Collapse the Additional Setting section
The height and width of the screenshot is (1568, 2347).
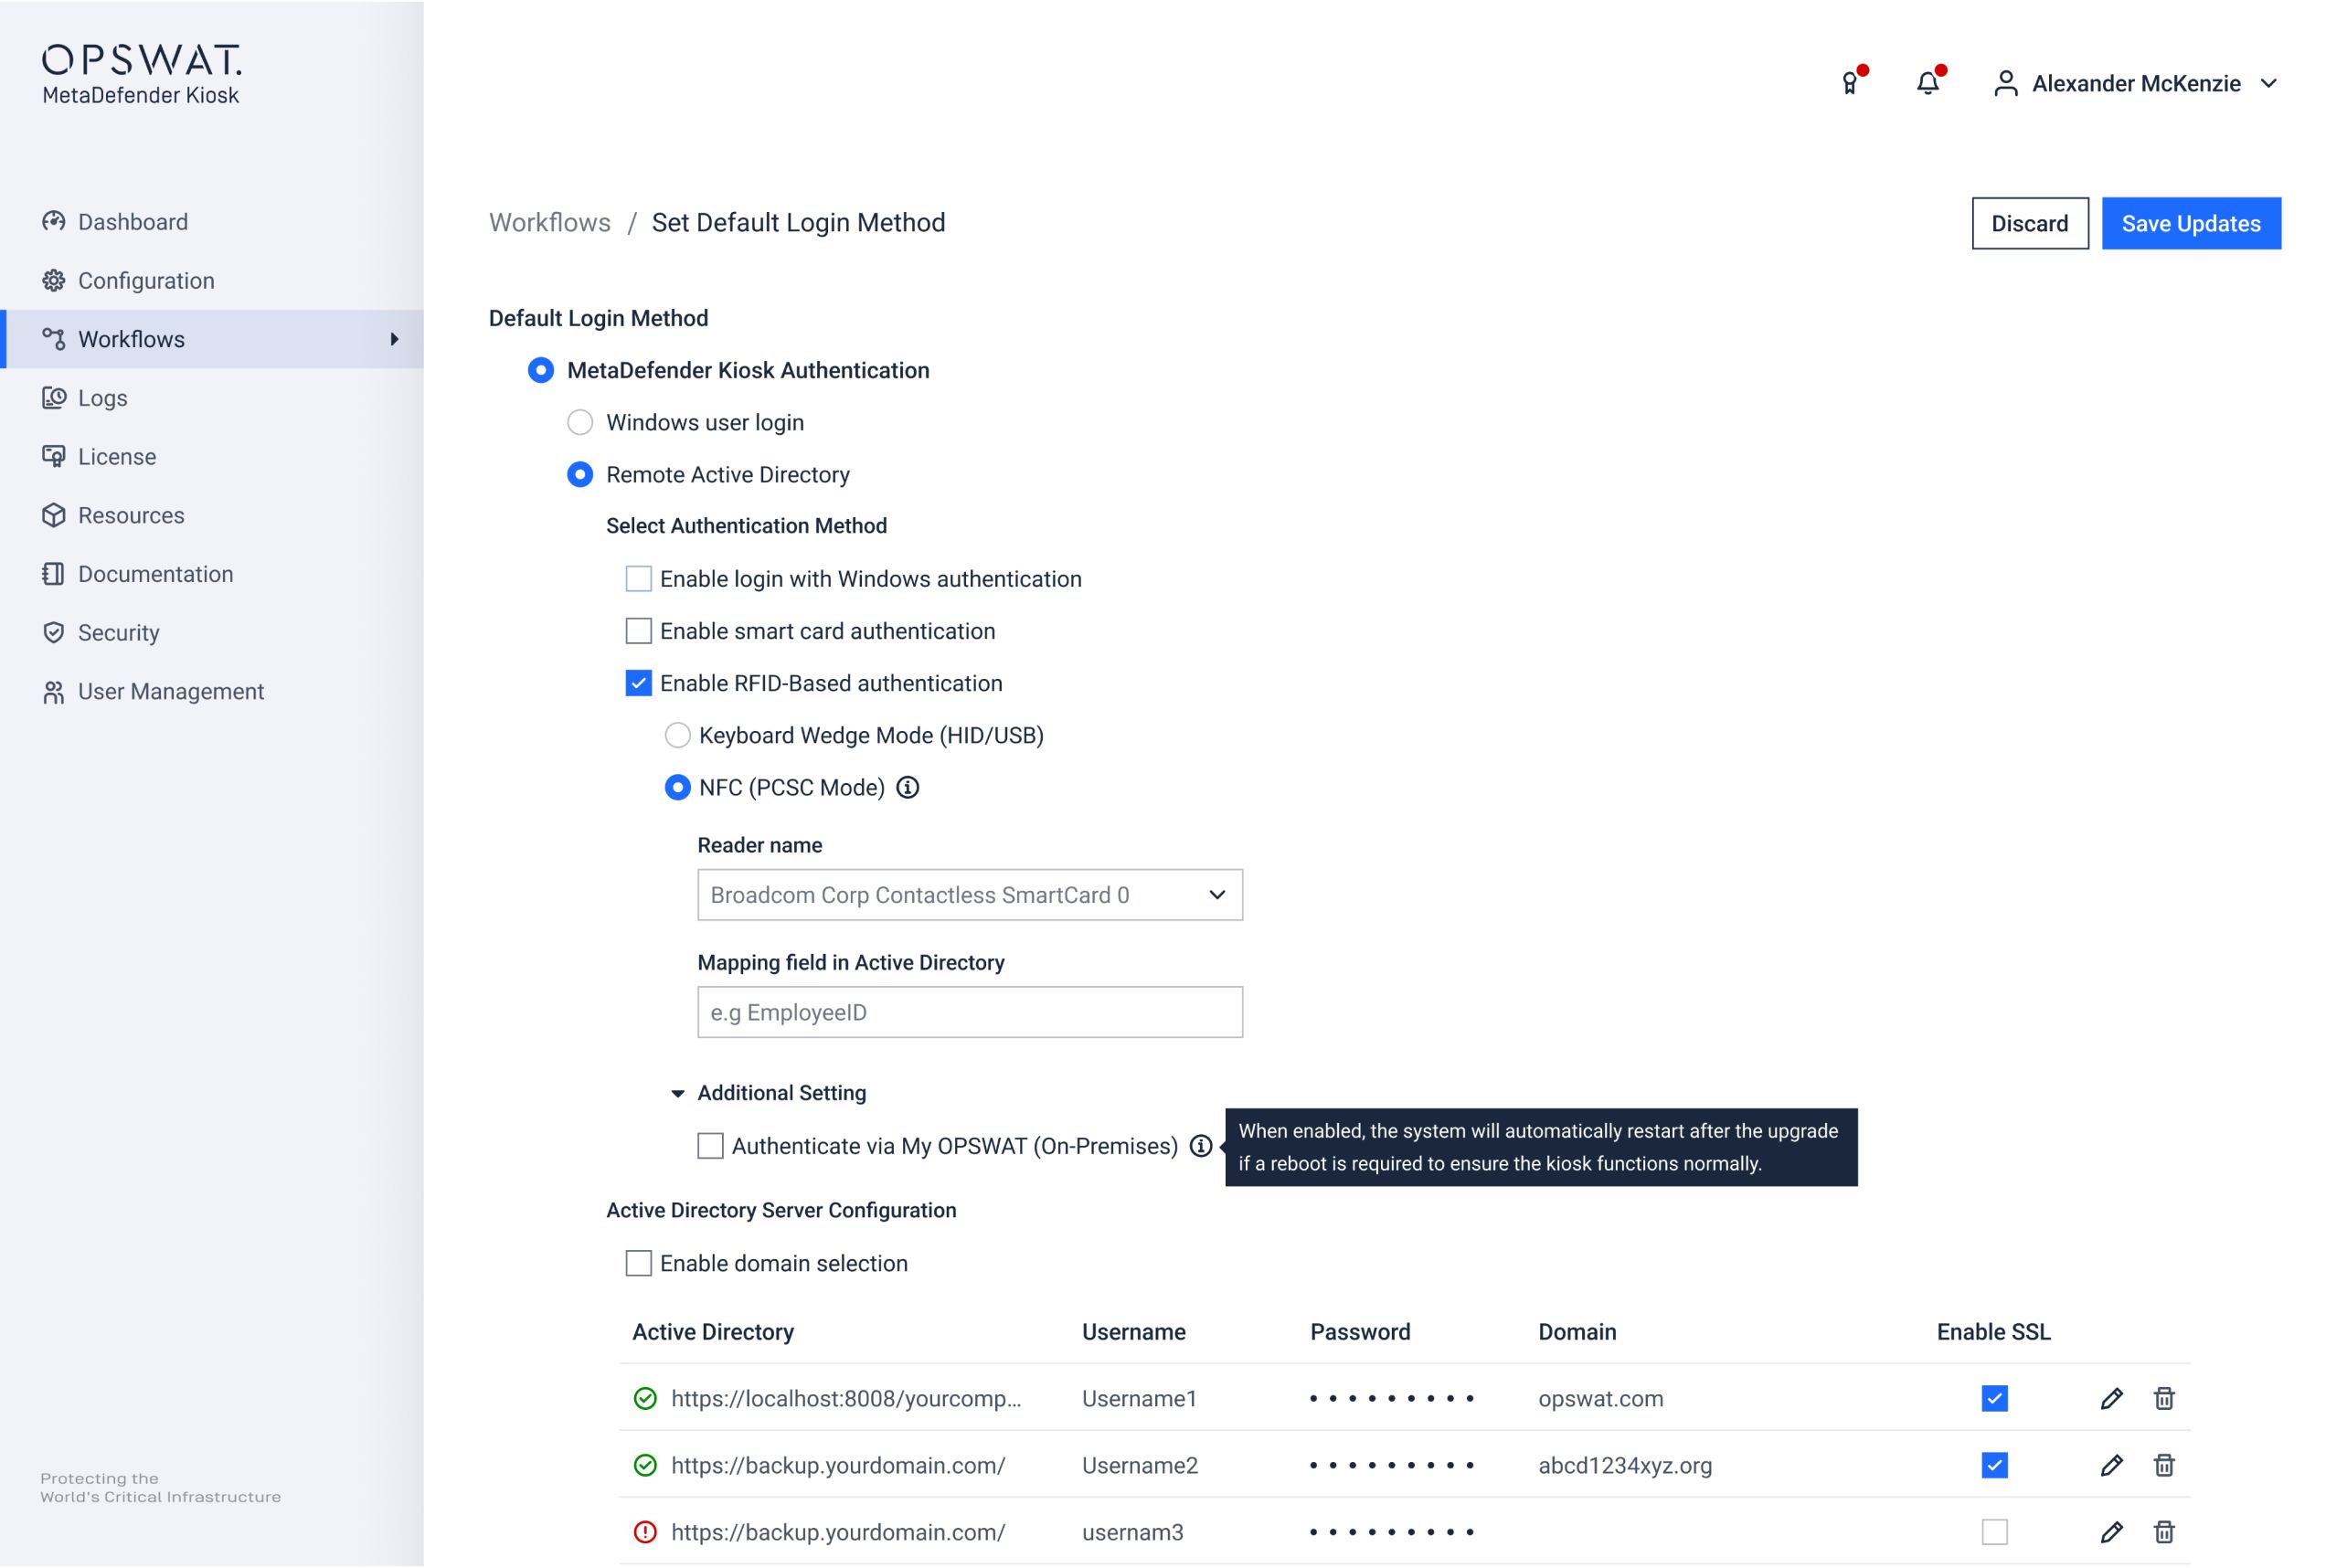[677, 1093]
